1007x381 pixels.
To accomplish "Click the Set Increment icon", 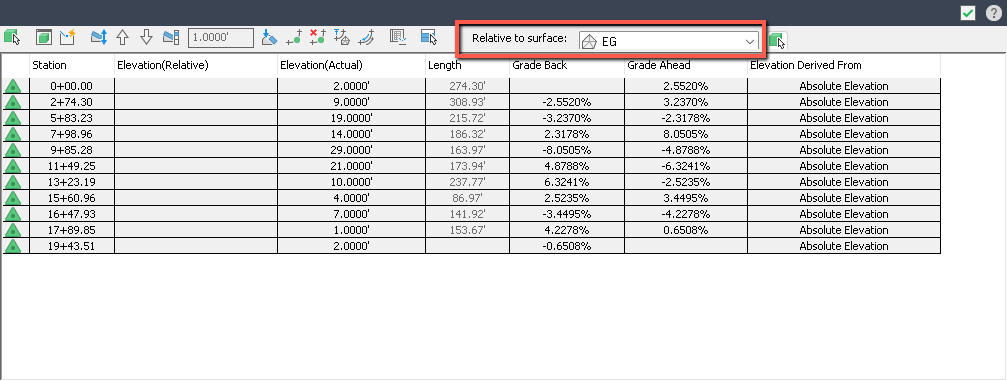I will point(171,38).
